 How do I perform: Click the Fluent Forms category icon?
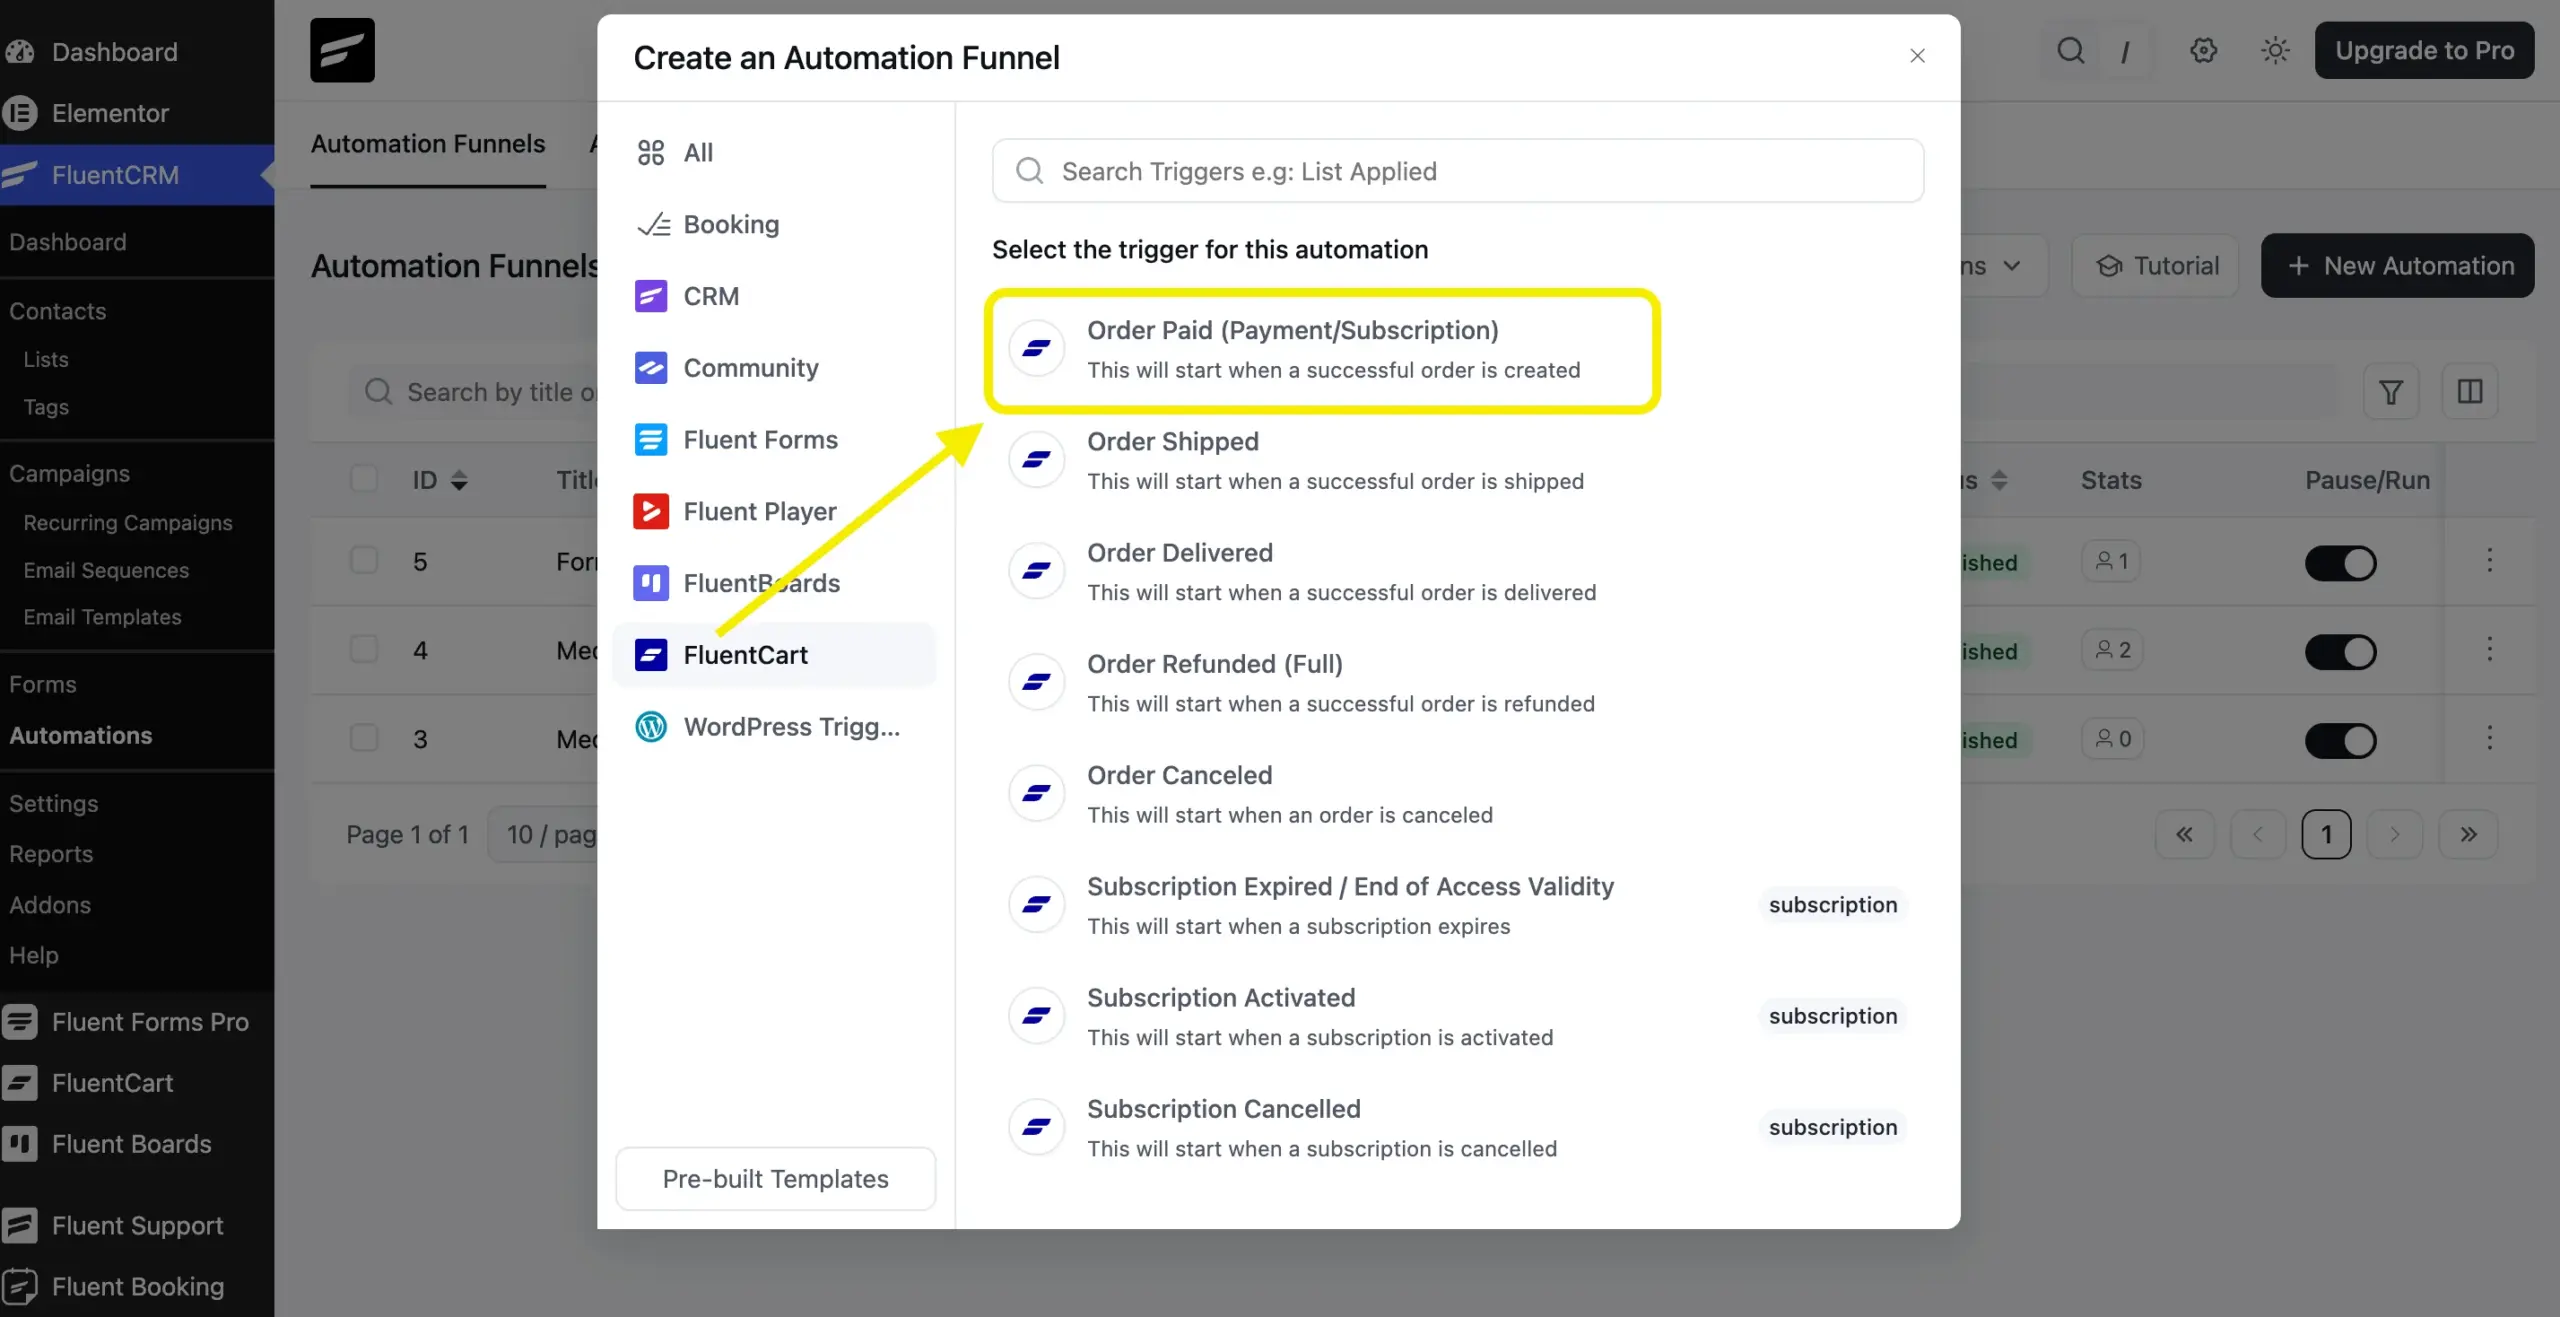pos(651,439)
